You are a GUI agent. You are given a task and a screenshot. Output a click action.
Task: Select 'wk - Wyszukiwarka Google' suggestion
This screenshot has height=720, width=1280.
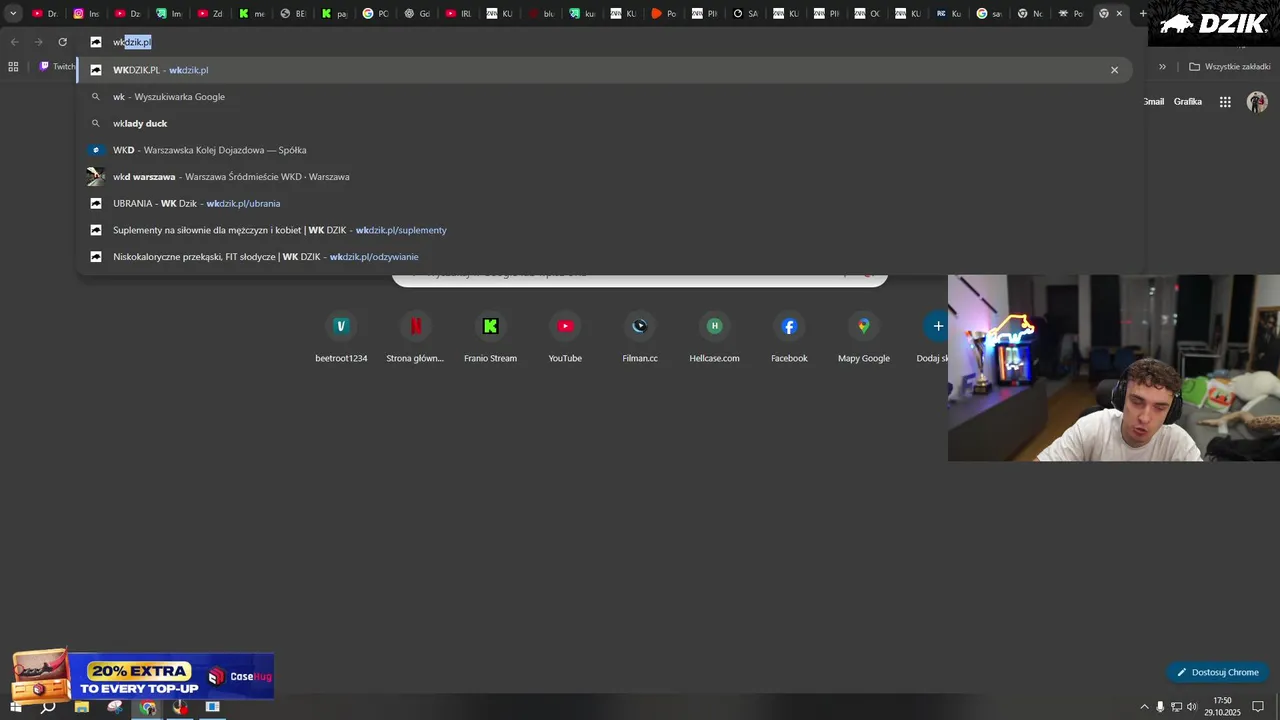605,97
